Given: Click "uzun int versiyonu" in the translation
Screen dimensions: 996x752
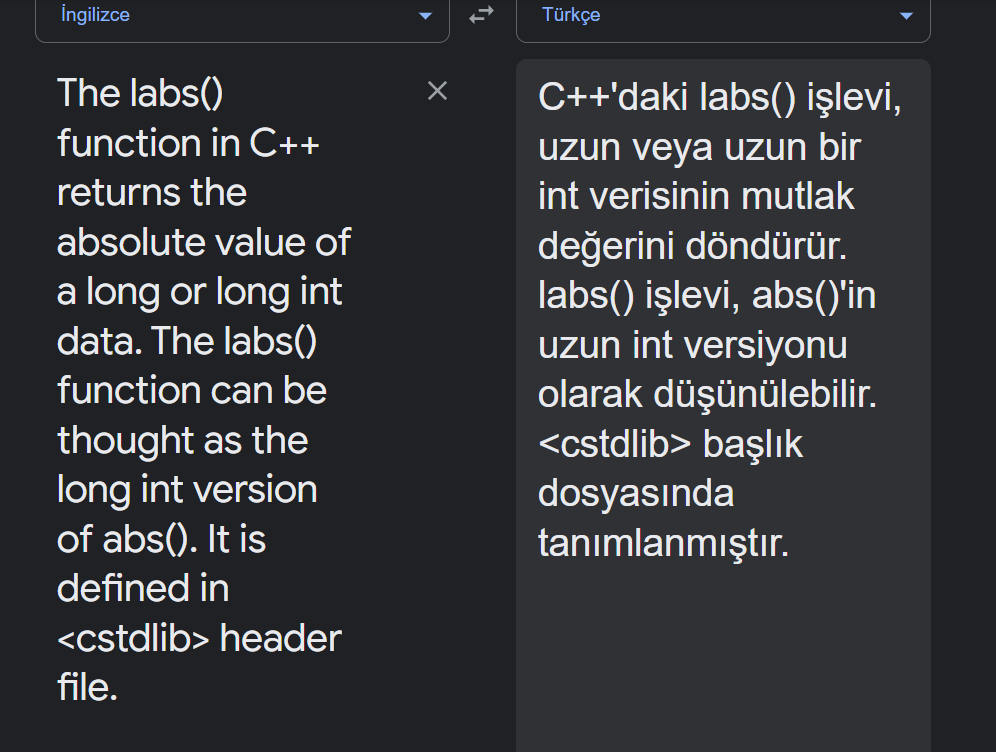Looking at the screenshot, I should pos(692,345).
